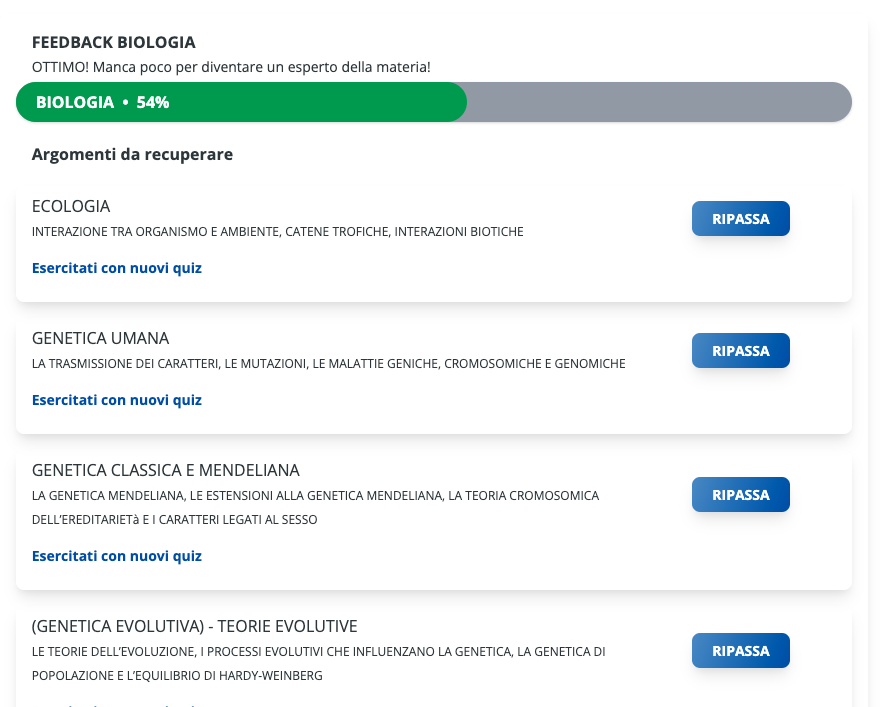Image resolution: width=894 pixels, height=707 pixels.
Task: Click Teorie Evolutive description mentioning Hardy-Weinberg
Action: (318, 664)
